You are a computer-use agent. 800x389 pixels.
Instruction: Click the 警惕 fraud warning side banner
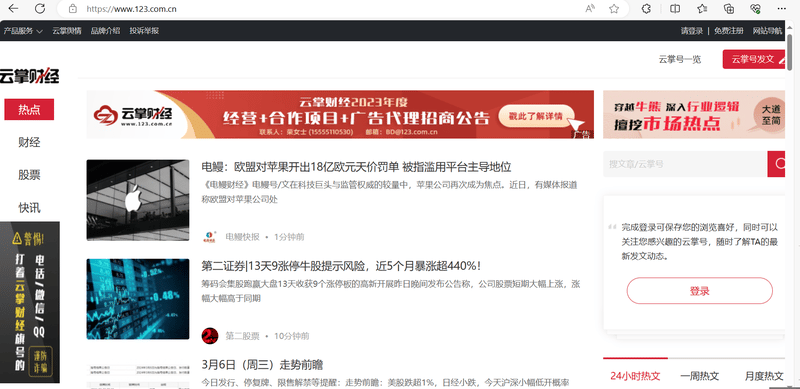(x=30, y=302)
